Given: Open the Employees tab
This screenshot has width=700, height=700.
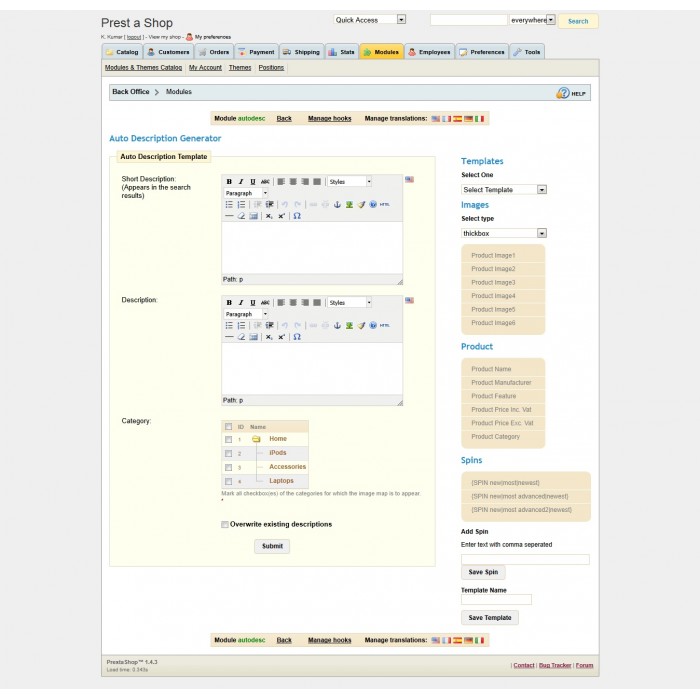Looking at the screenshot, I should coord(429,52).
